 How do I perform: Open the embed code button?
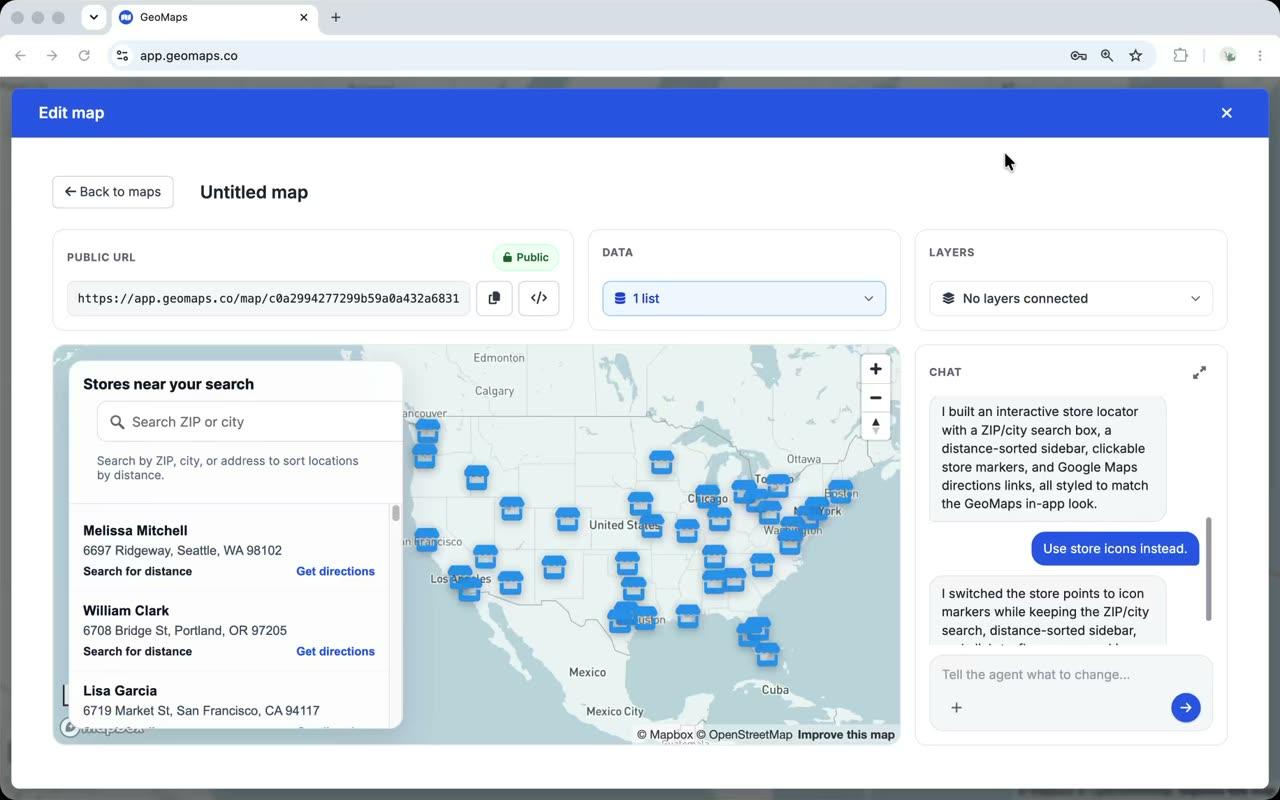538,298
